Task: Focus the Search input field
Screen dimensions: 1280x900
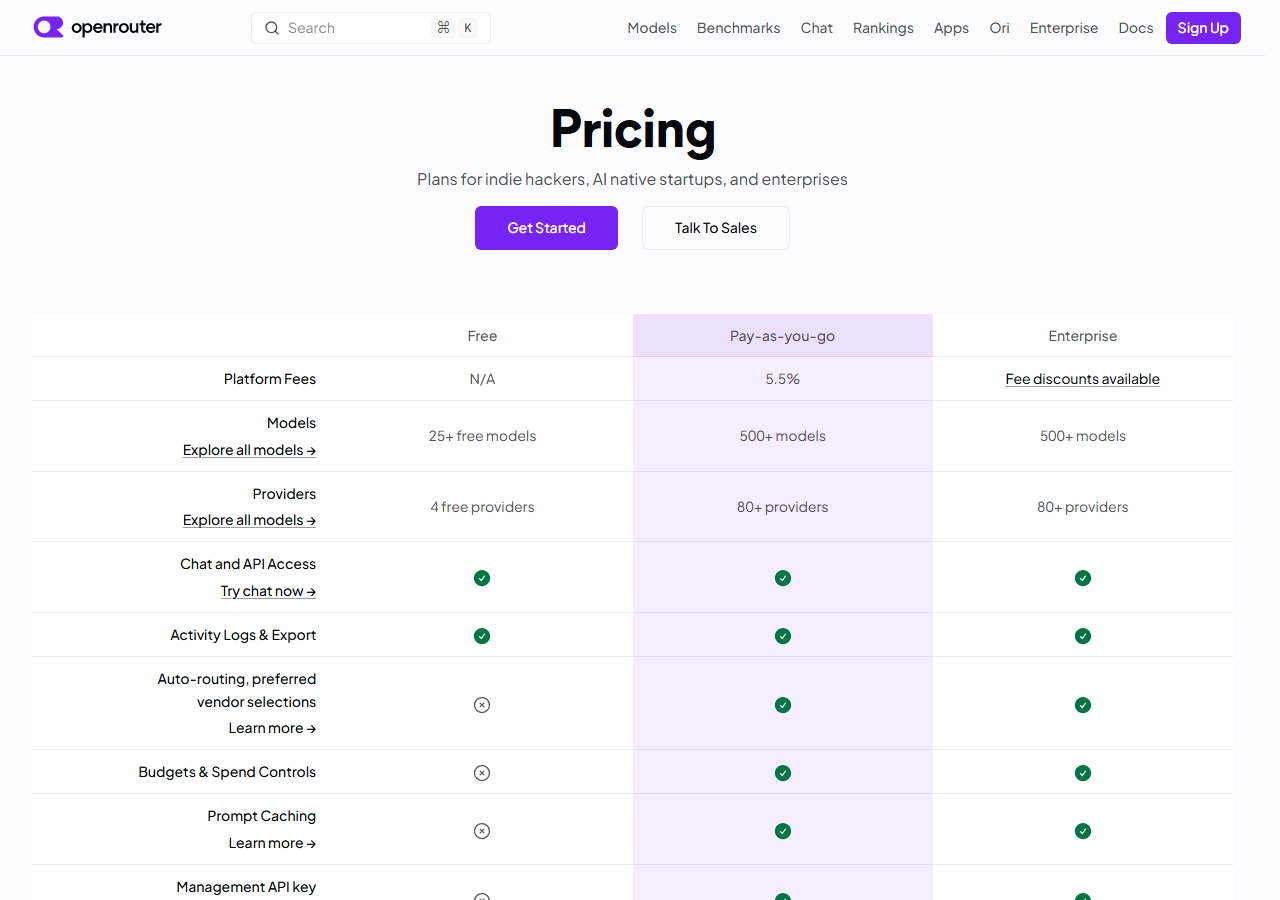Action: (x=371, y=28)
